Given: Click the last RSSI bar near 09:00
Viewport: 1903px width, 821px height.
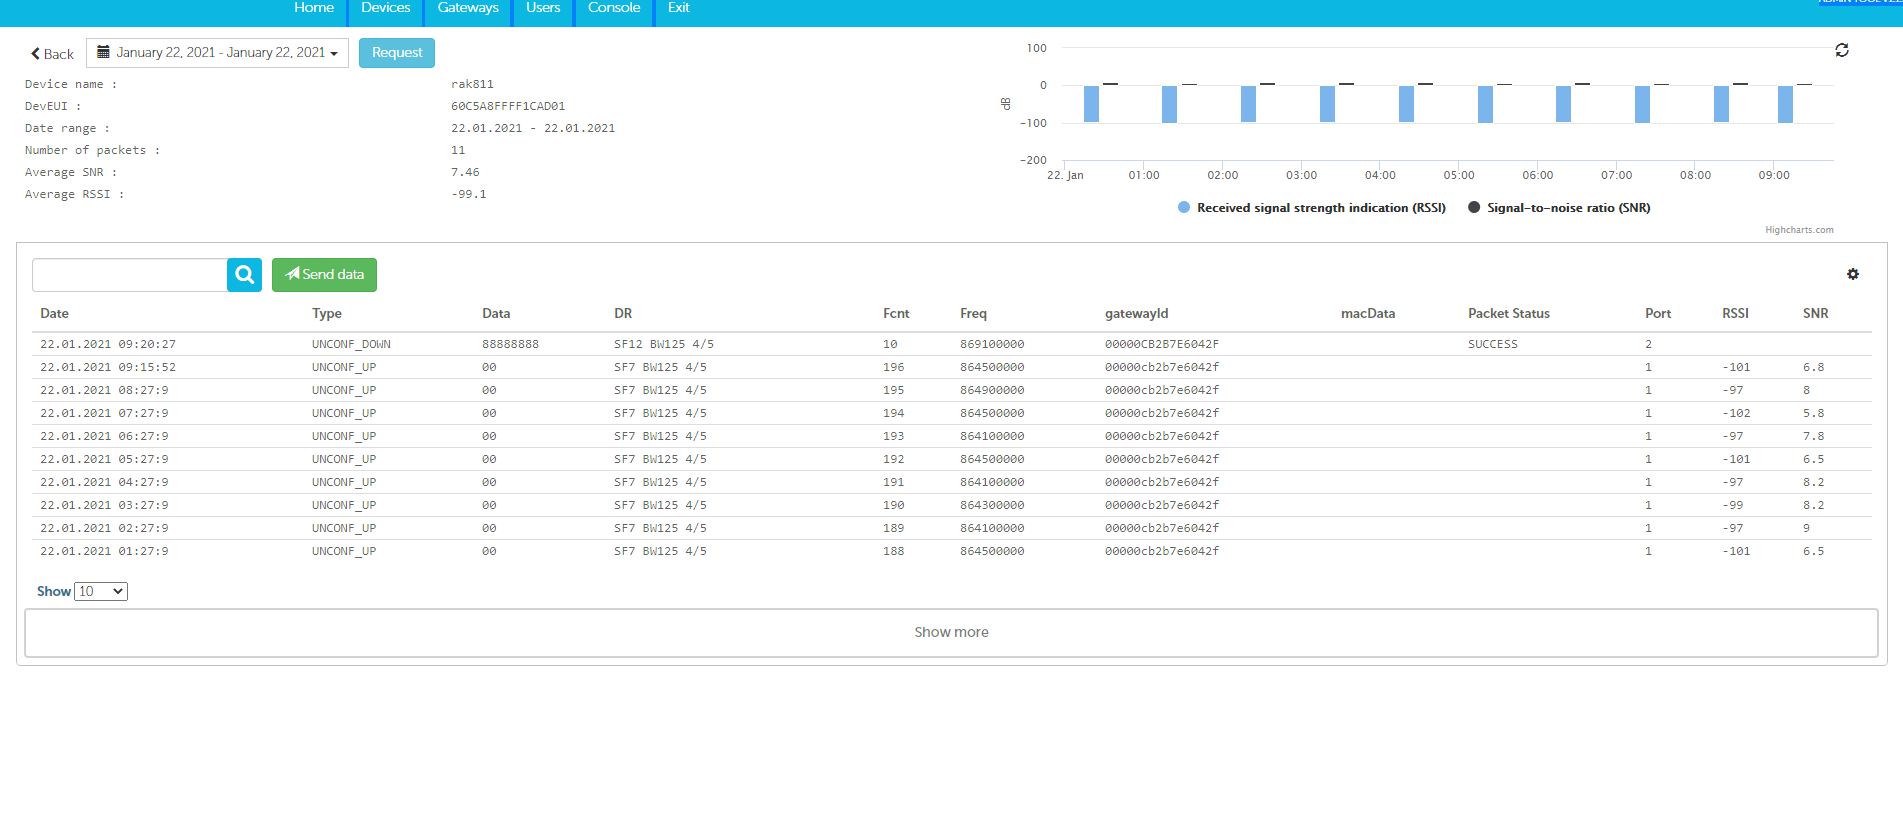Looking at the screenshot, I should [x=1785, y=104].
